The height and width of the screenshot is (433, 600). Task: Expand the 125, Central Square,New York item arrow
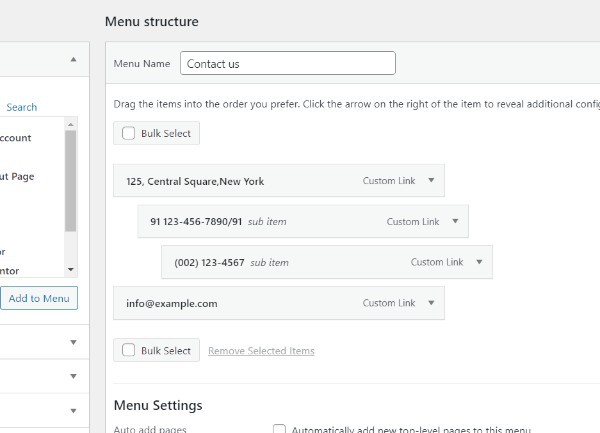point(431,180)
